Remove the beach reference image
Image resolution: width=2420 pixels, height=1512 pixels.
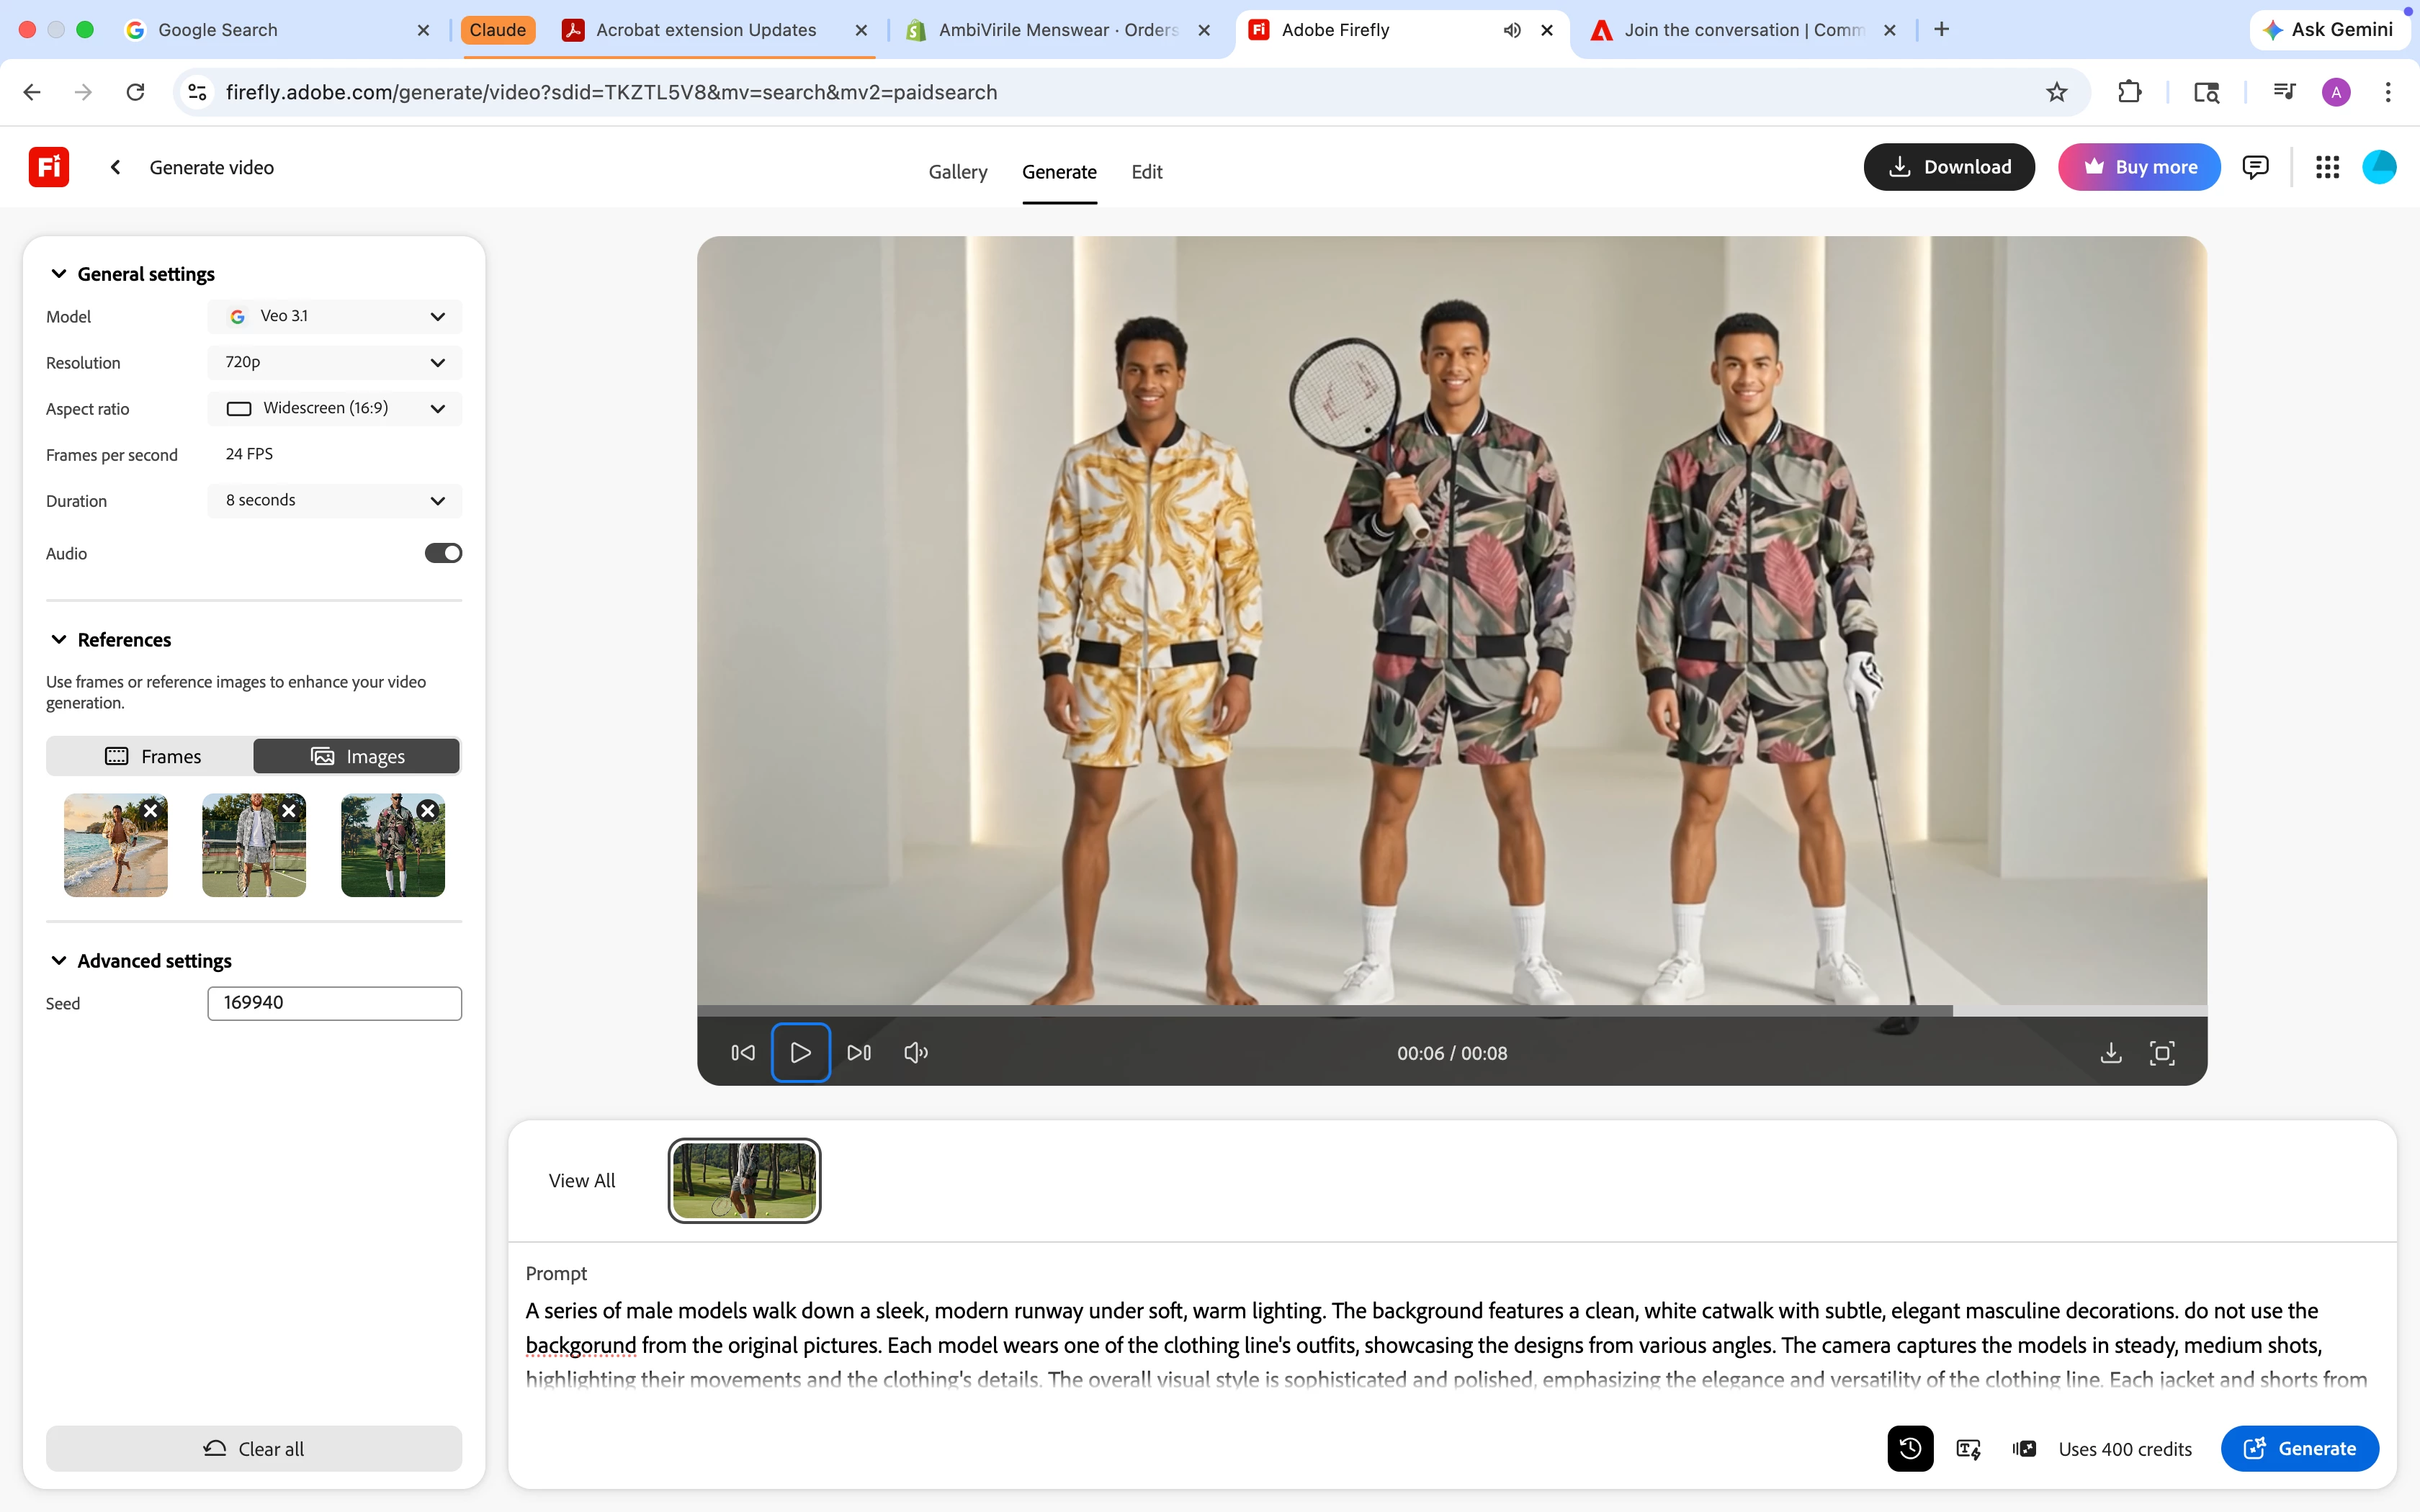point(150,810)
